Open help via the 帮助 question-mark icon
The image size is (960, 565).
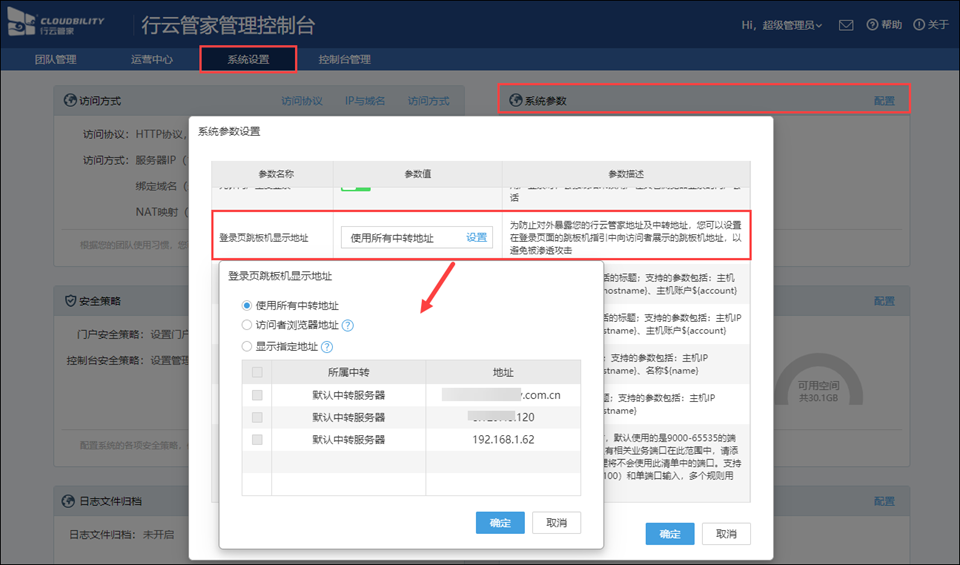872,24
